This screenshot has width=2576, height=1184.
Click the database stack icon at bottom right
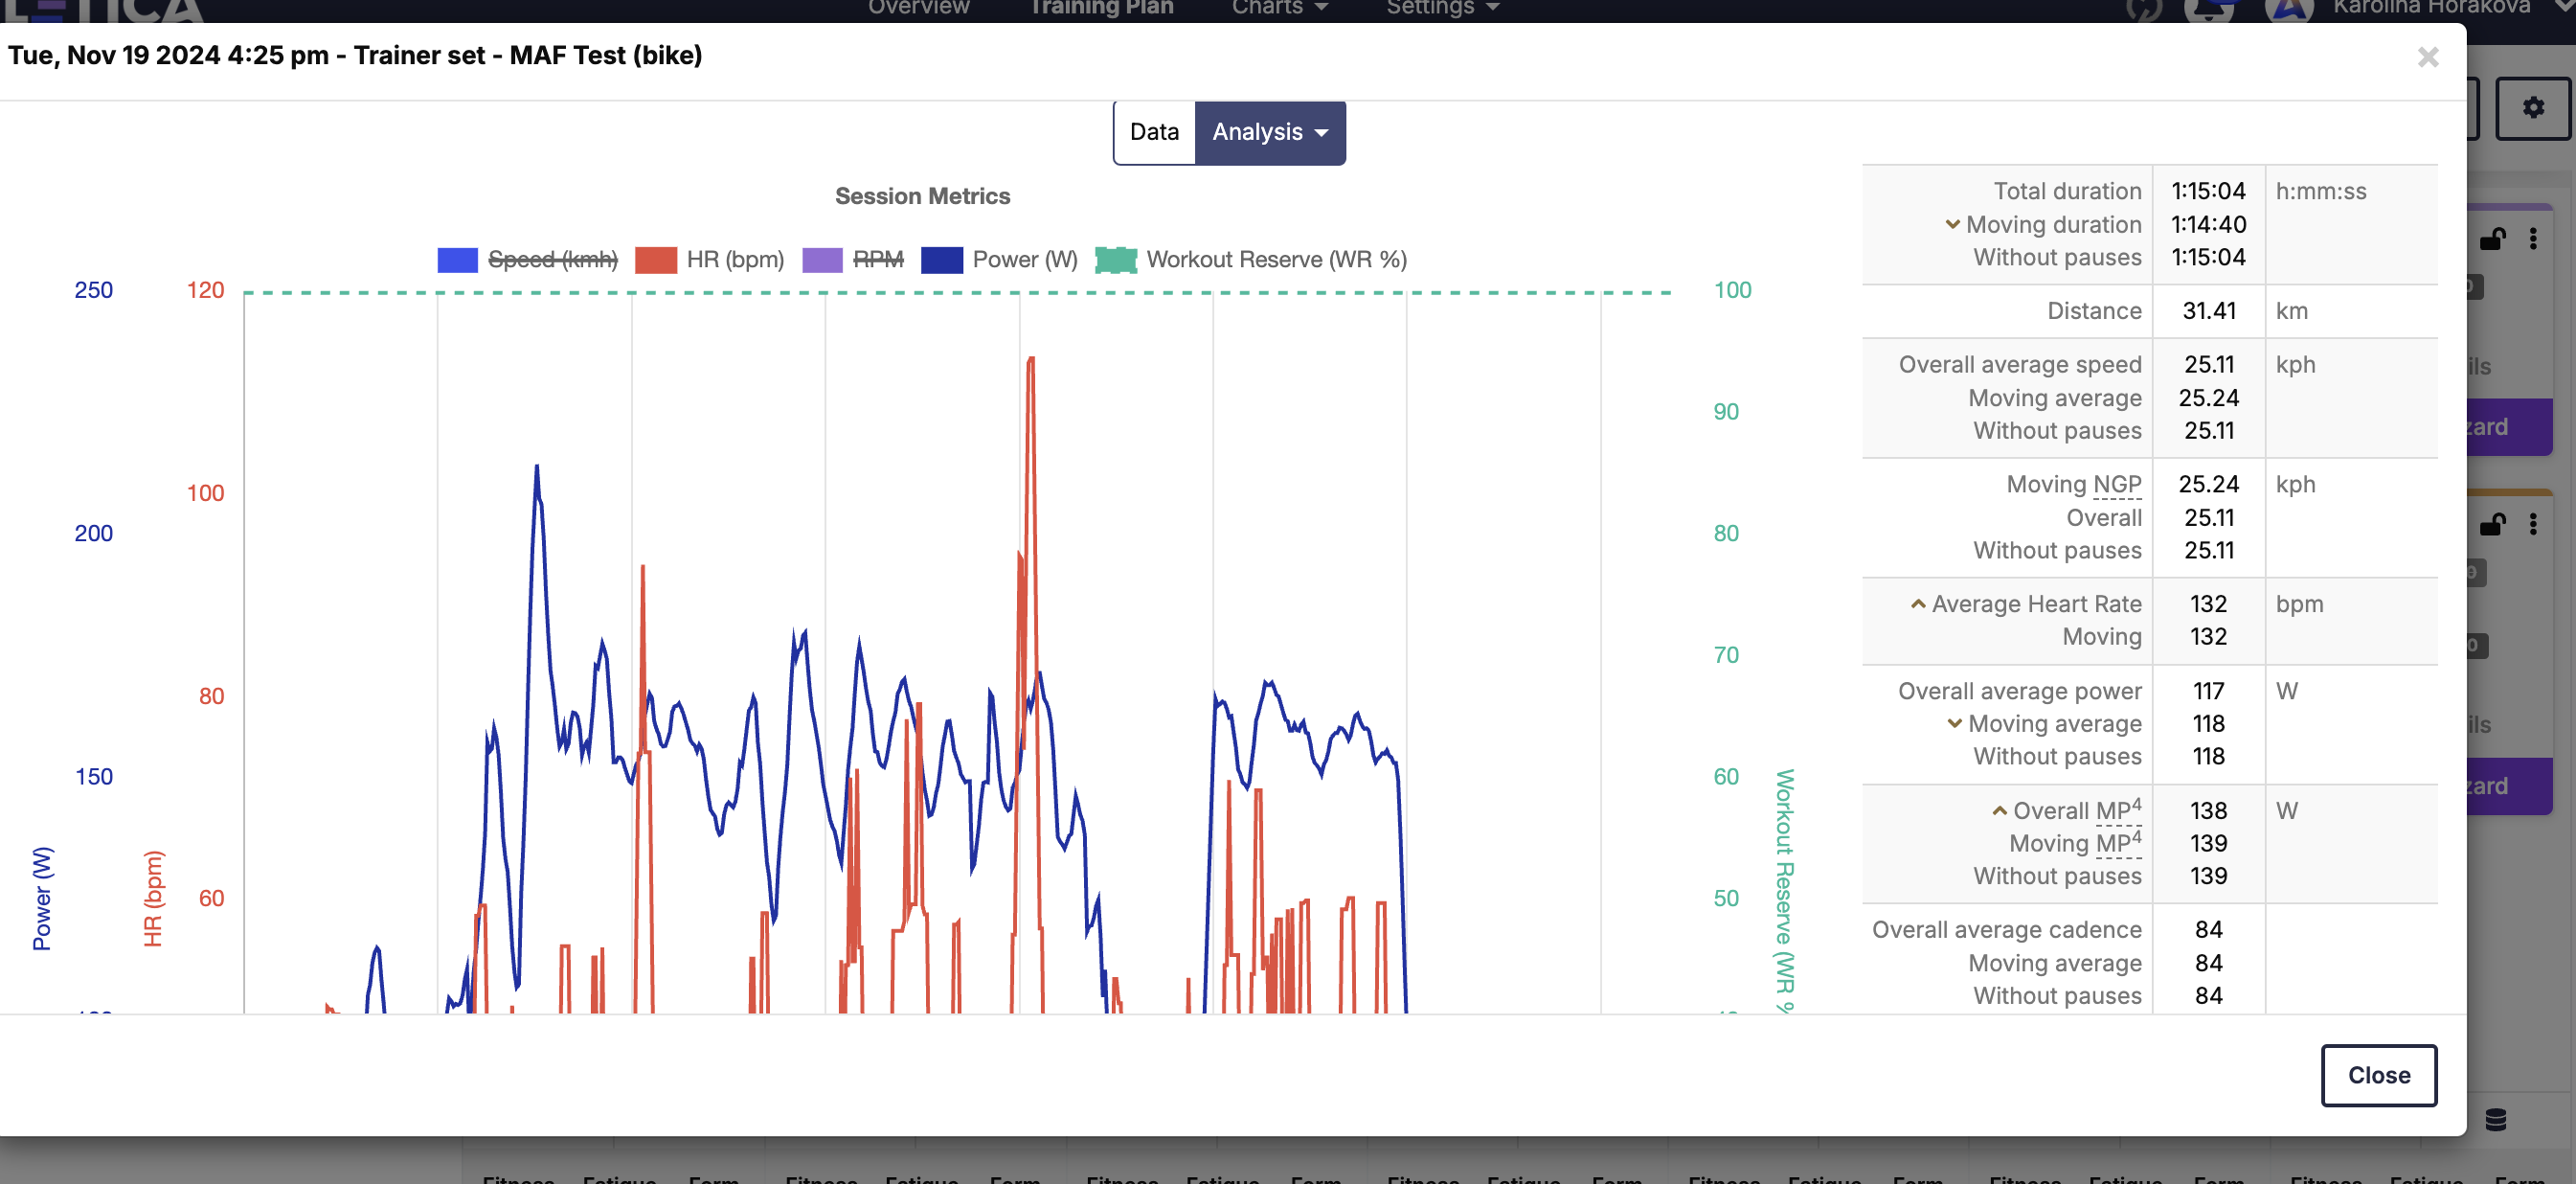2495,1119
